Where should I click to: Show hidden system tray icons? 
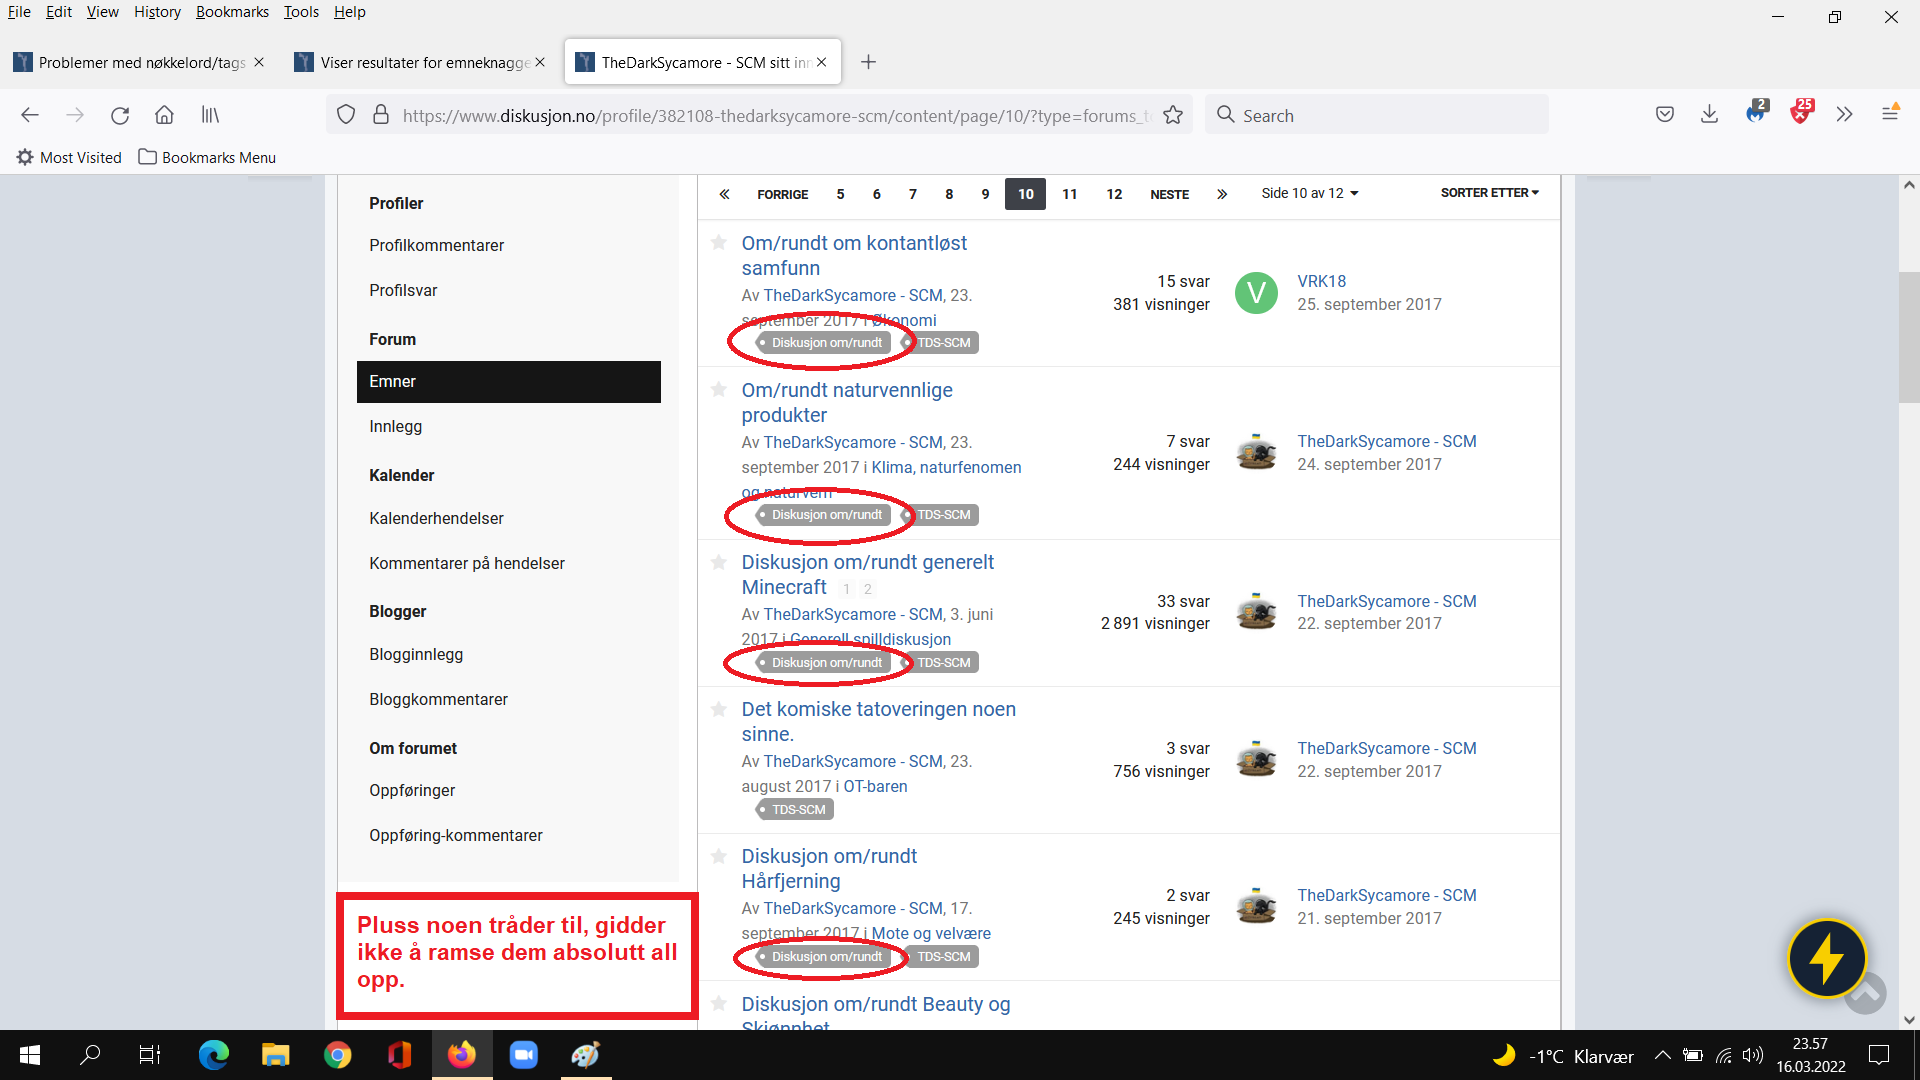click(x=1662, y=1055)
